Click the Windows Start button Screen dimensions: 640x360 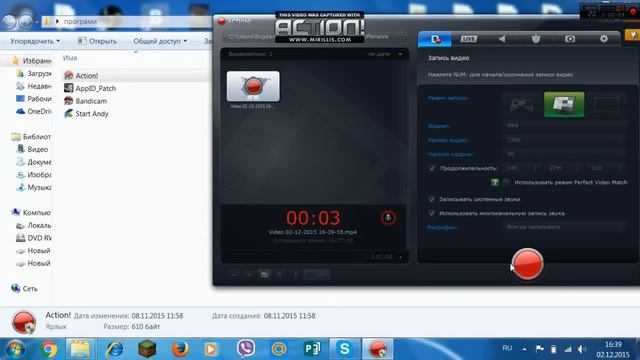coord(15,349)
